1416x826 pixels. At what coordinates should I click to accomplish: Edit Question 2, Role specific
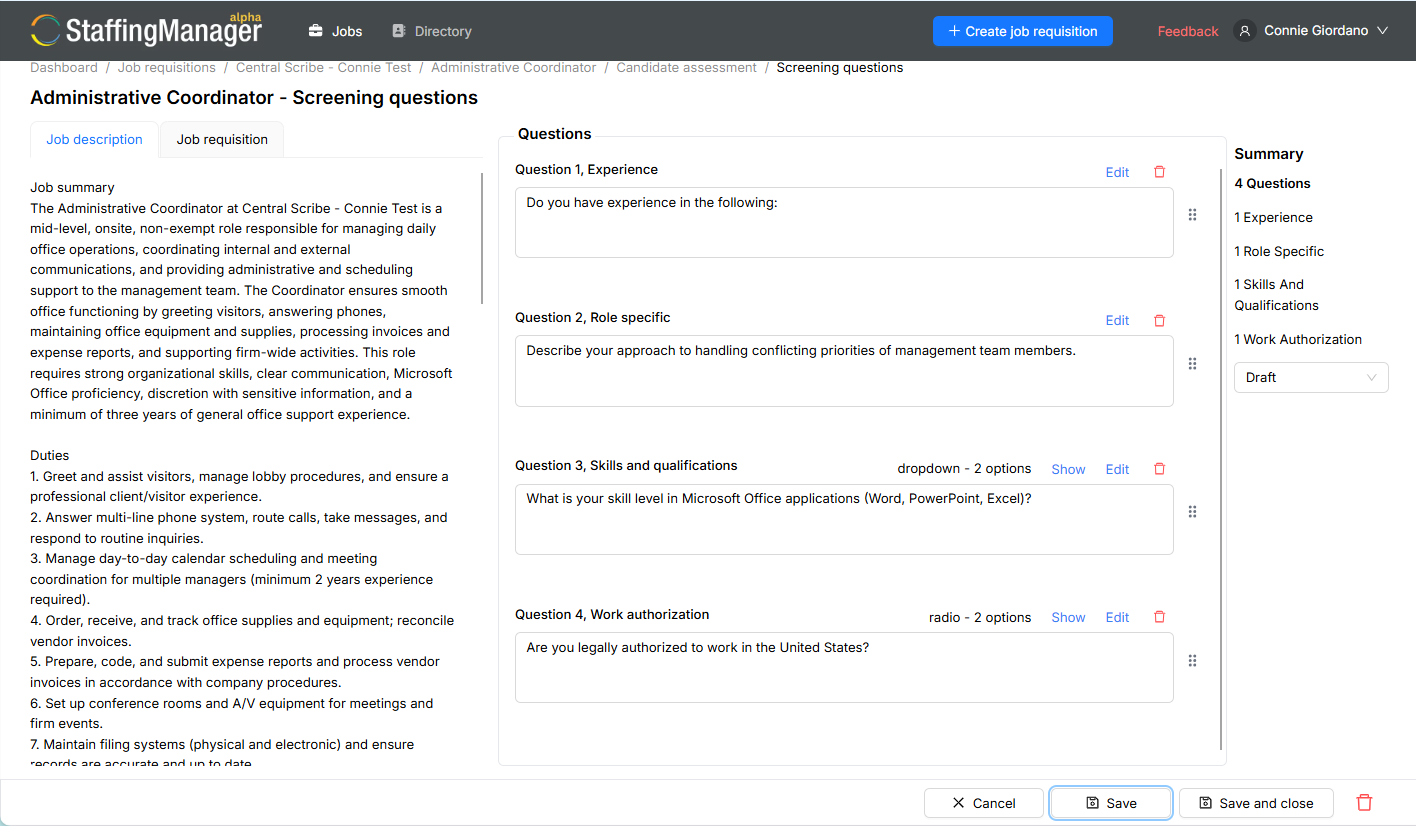coord(1117,320)
